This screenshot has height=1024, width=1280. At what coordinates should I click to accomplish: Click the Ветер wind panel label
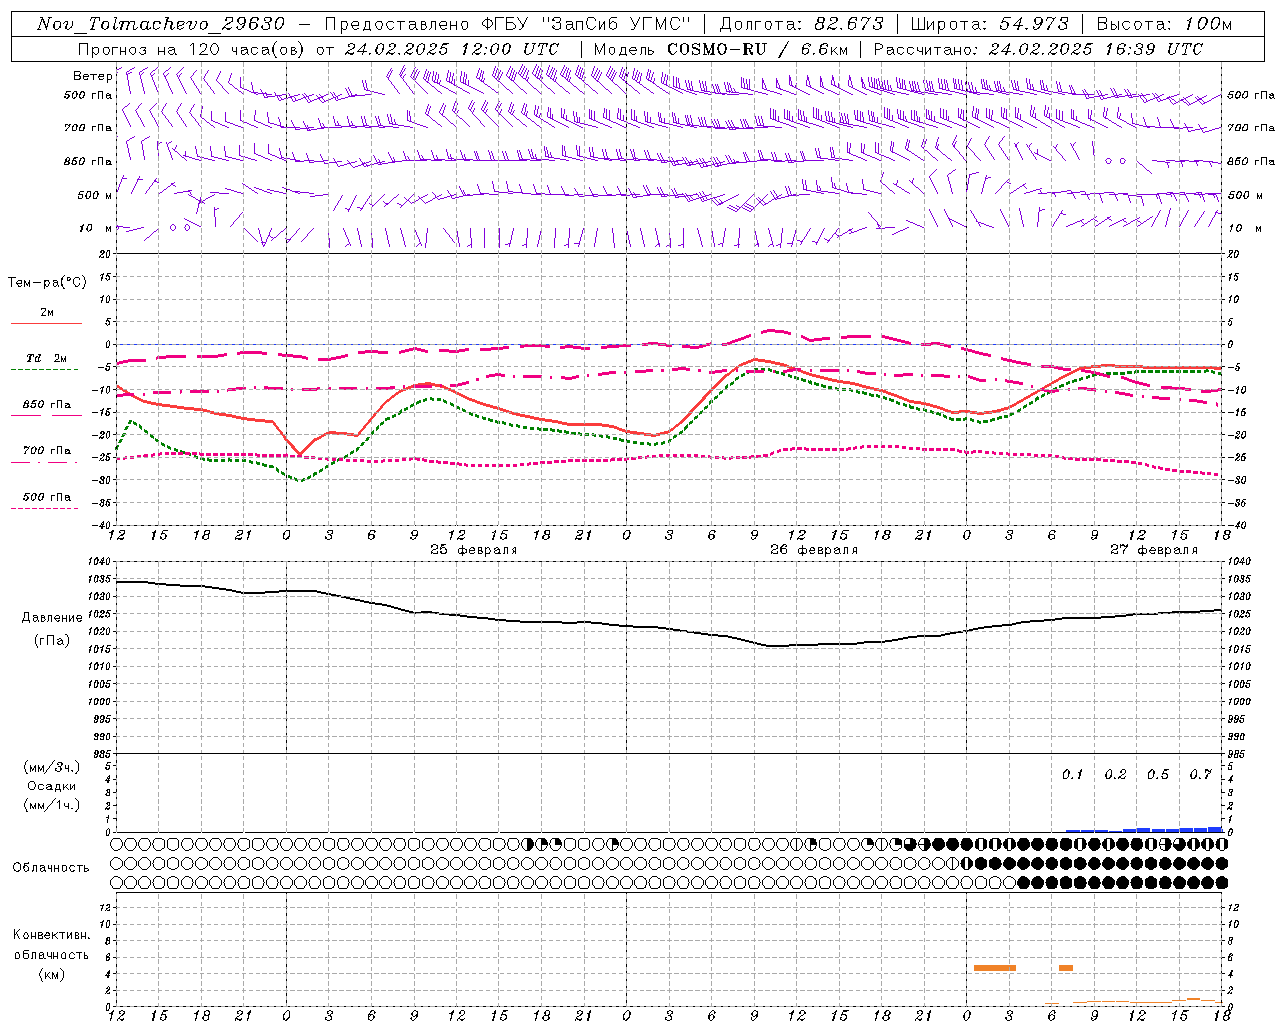click(93, 76)
